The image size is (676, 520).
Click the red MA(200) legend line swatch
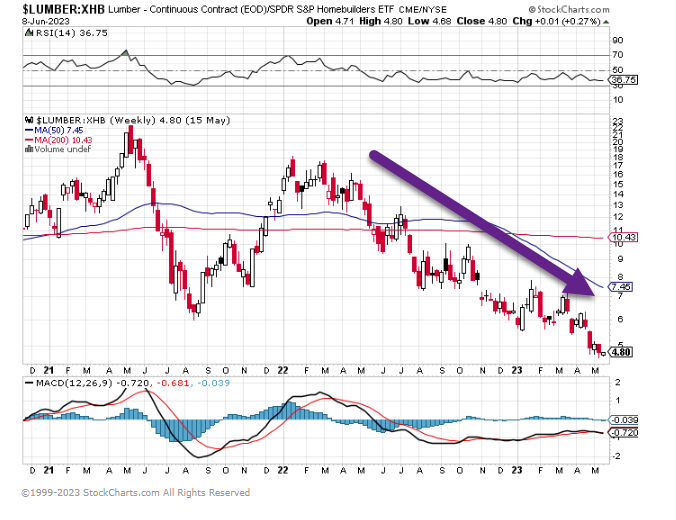29,140
